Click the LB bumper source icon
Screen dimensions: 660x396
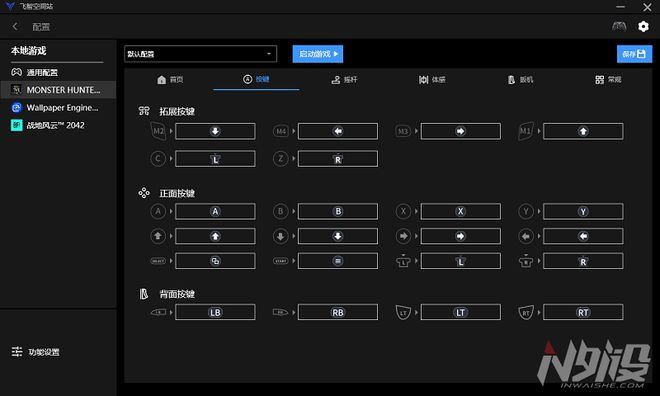[x=158, y=312]
